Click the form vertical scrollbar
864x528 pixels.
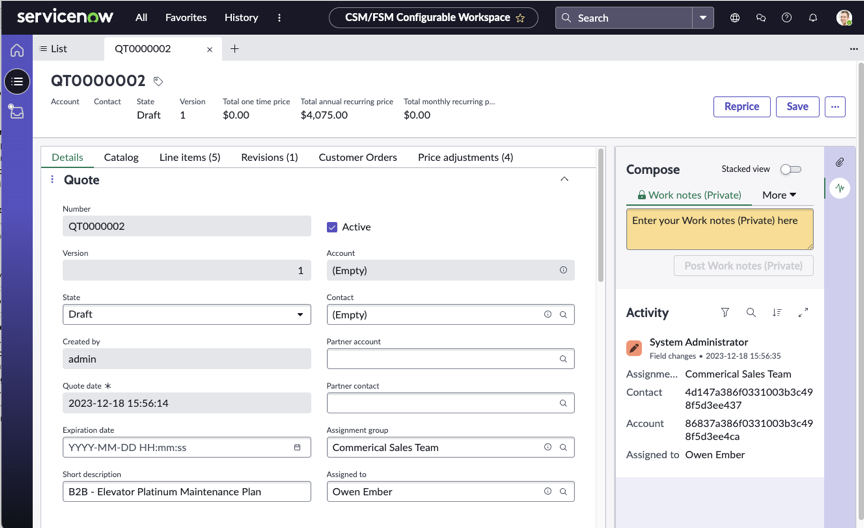601,215
